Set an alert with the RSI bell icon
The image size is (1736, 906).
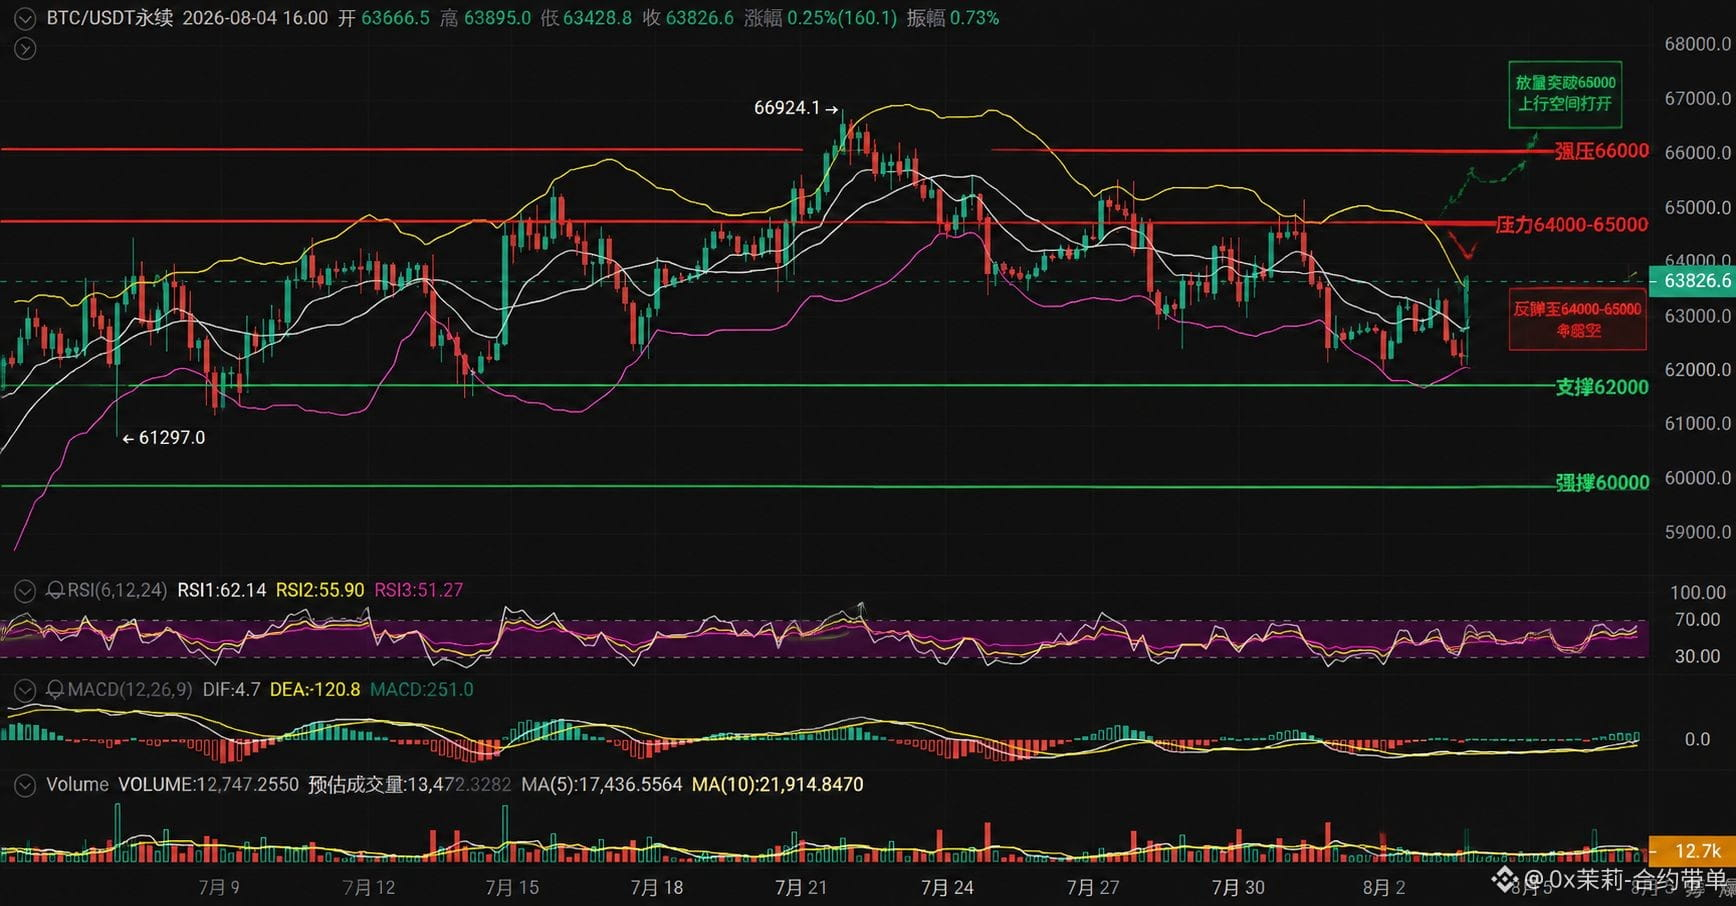56,591
